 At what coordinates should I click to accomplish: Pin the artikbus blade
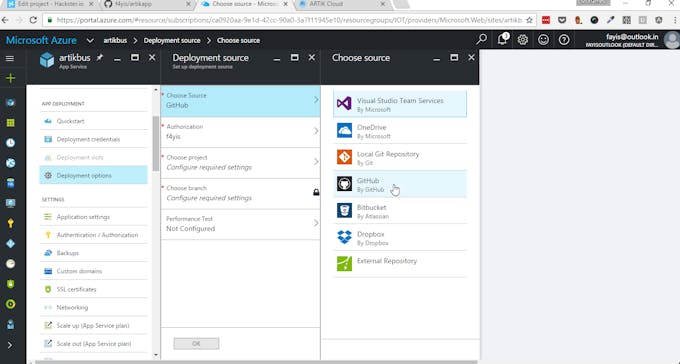tap(100, 57)
